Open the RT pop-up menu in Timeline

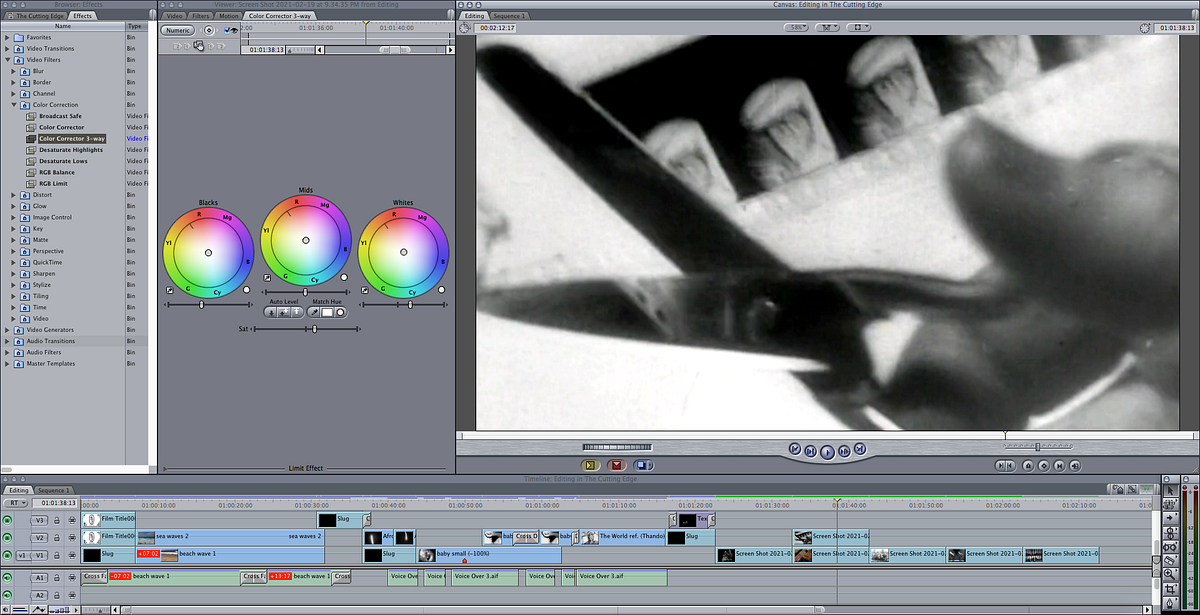[x=15, y=503]
